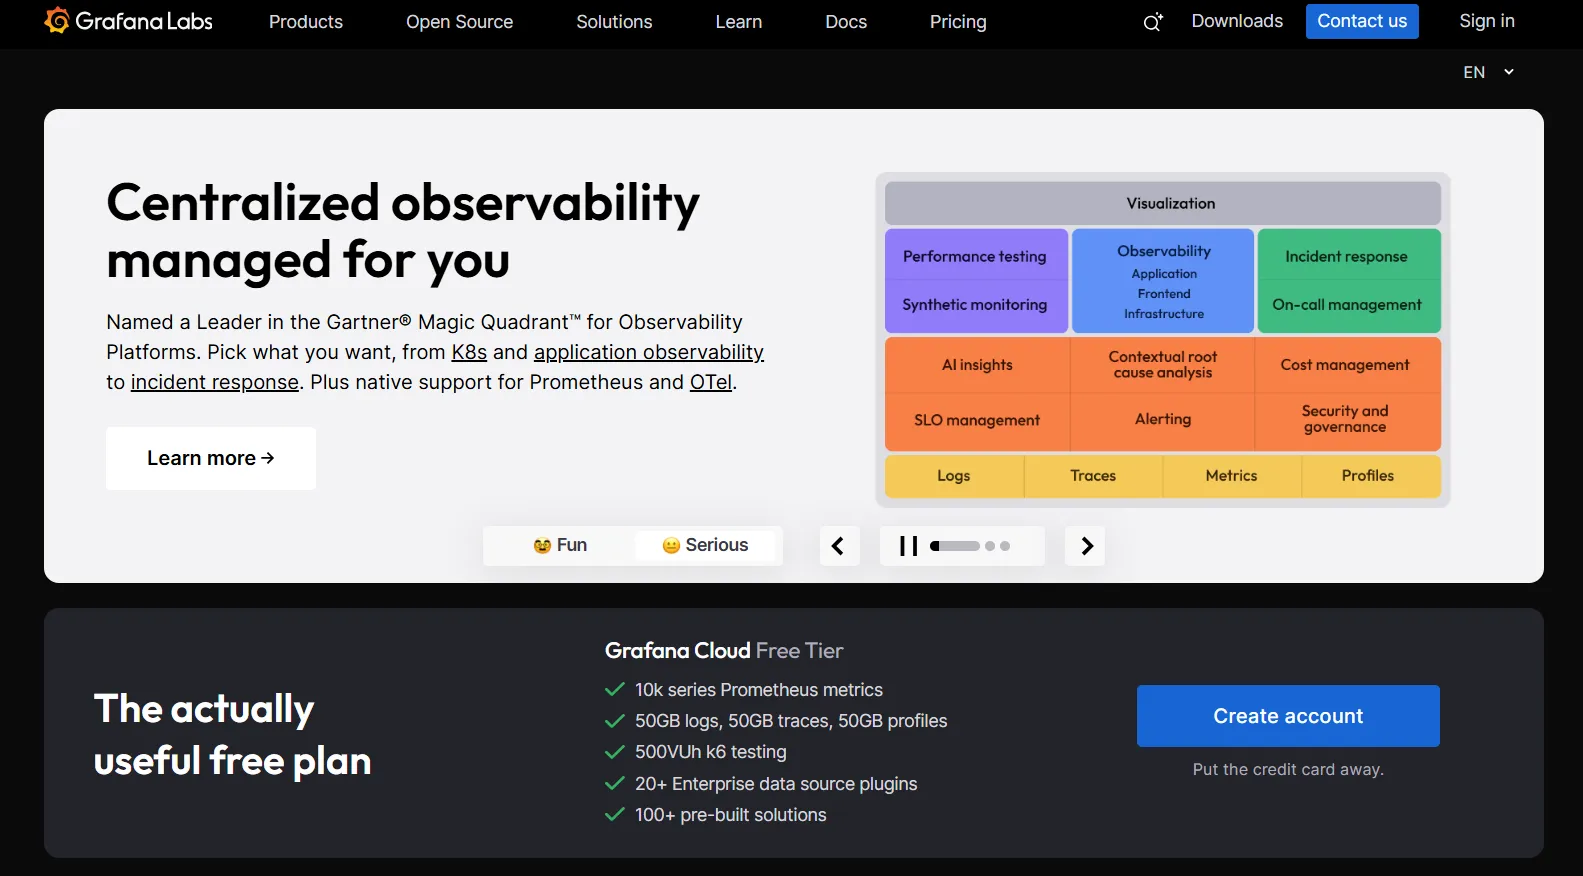Expand the Solutions menu
This screenshot has width=1583, height=876.
point(614,22)
